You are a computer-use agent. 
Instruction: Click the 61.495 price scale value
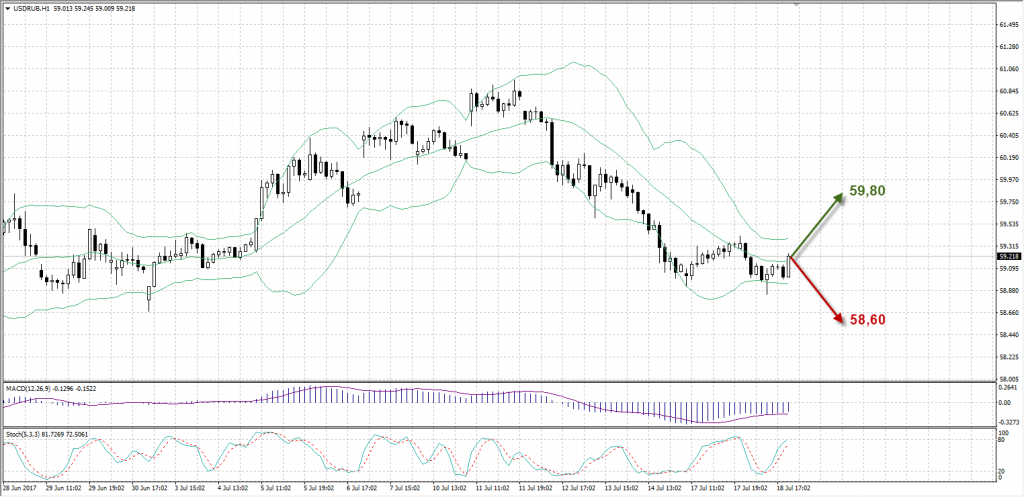tap(1008, 25)
